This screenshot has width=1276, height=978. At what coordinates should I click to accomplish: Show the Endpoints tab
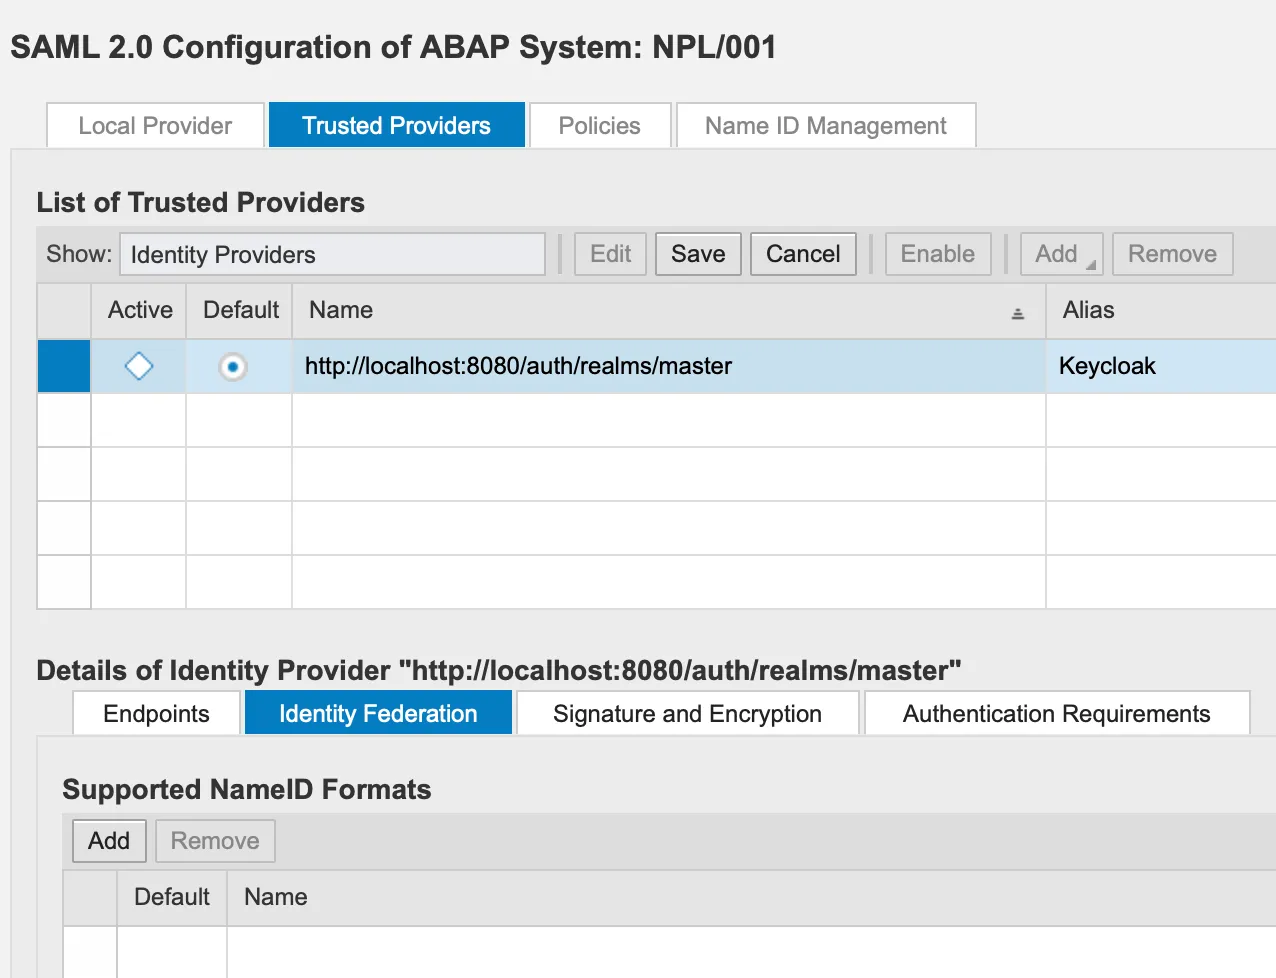[x=156, y=714]
